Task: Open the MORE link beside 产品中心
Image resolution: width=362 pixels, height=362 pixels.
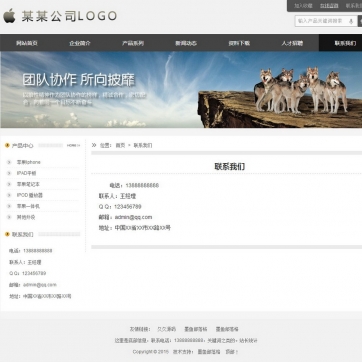Action: [x=73, y=145]
